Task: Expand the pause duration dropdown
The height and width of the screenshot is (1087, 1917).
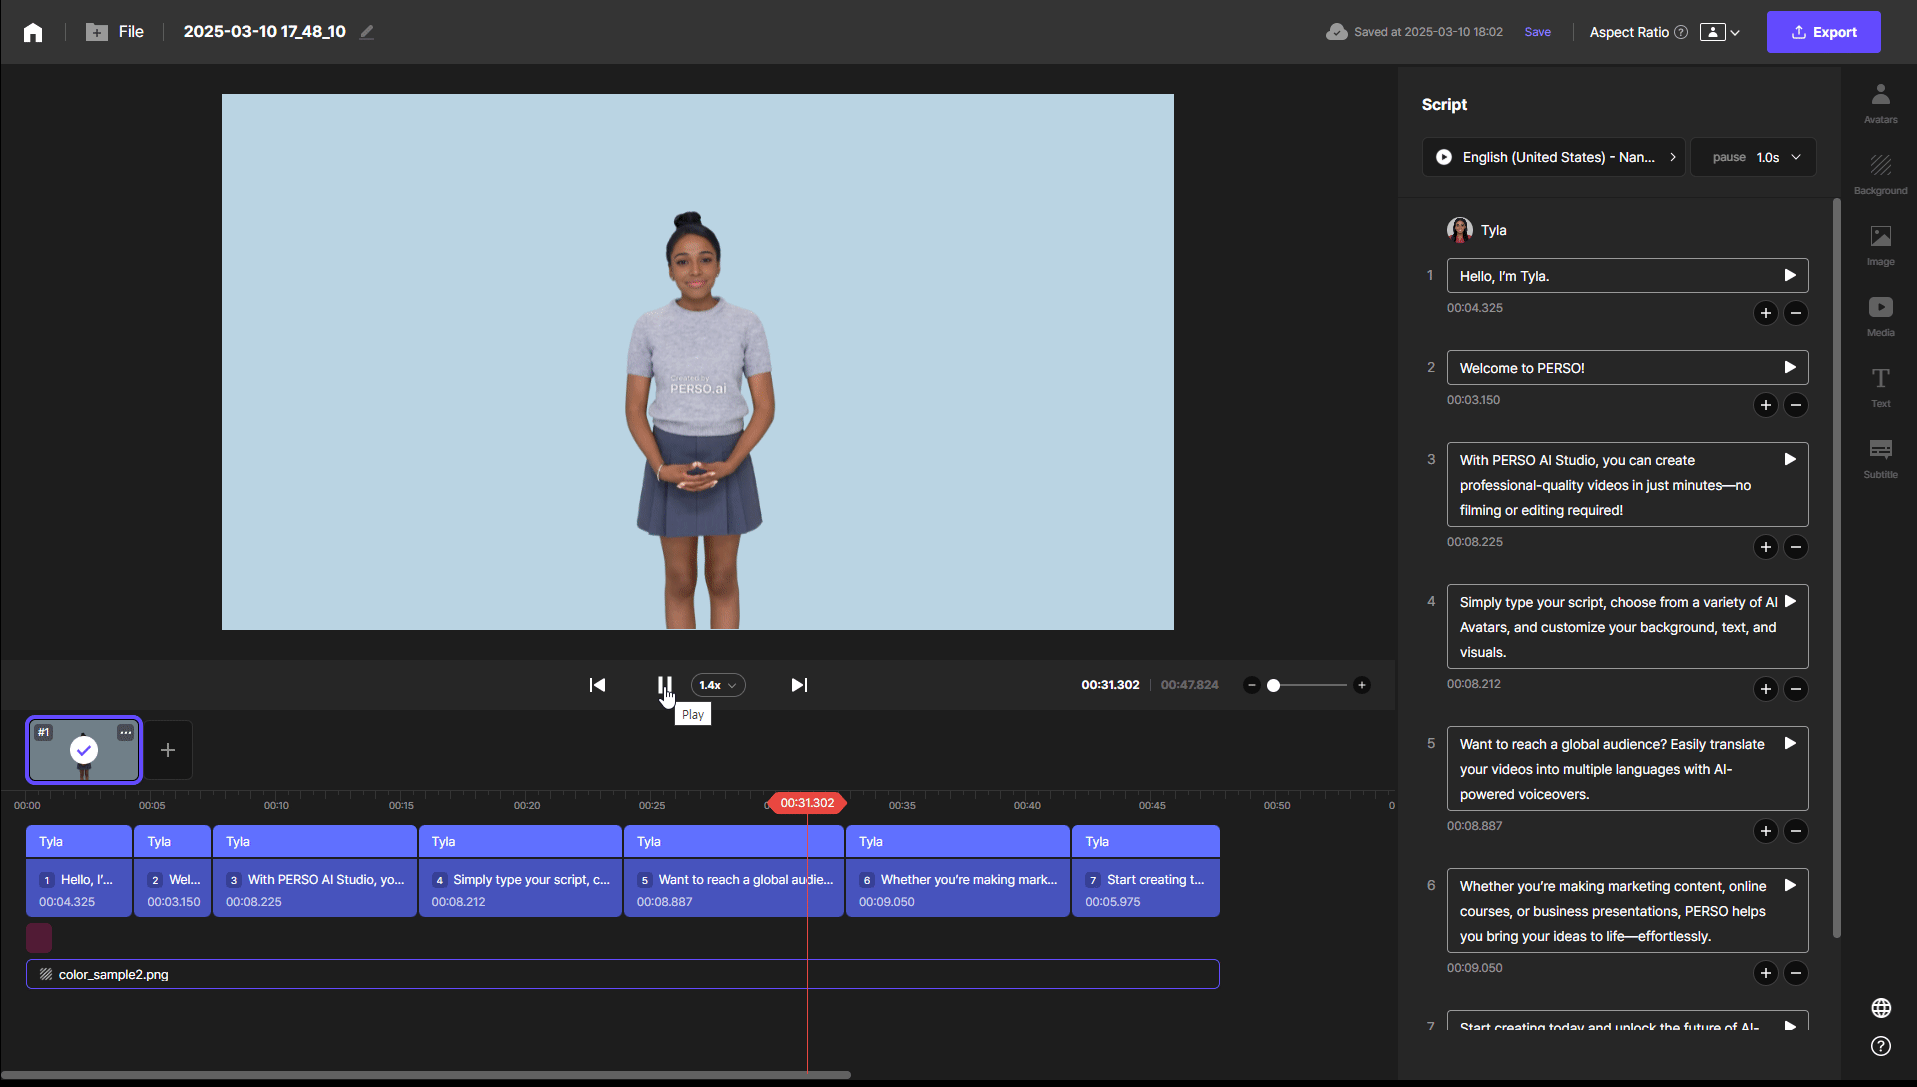Action: (x=1753, y=157)
